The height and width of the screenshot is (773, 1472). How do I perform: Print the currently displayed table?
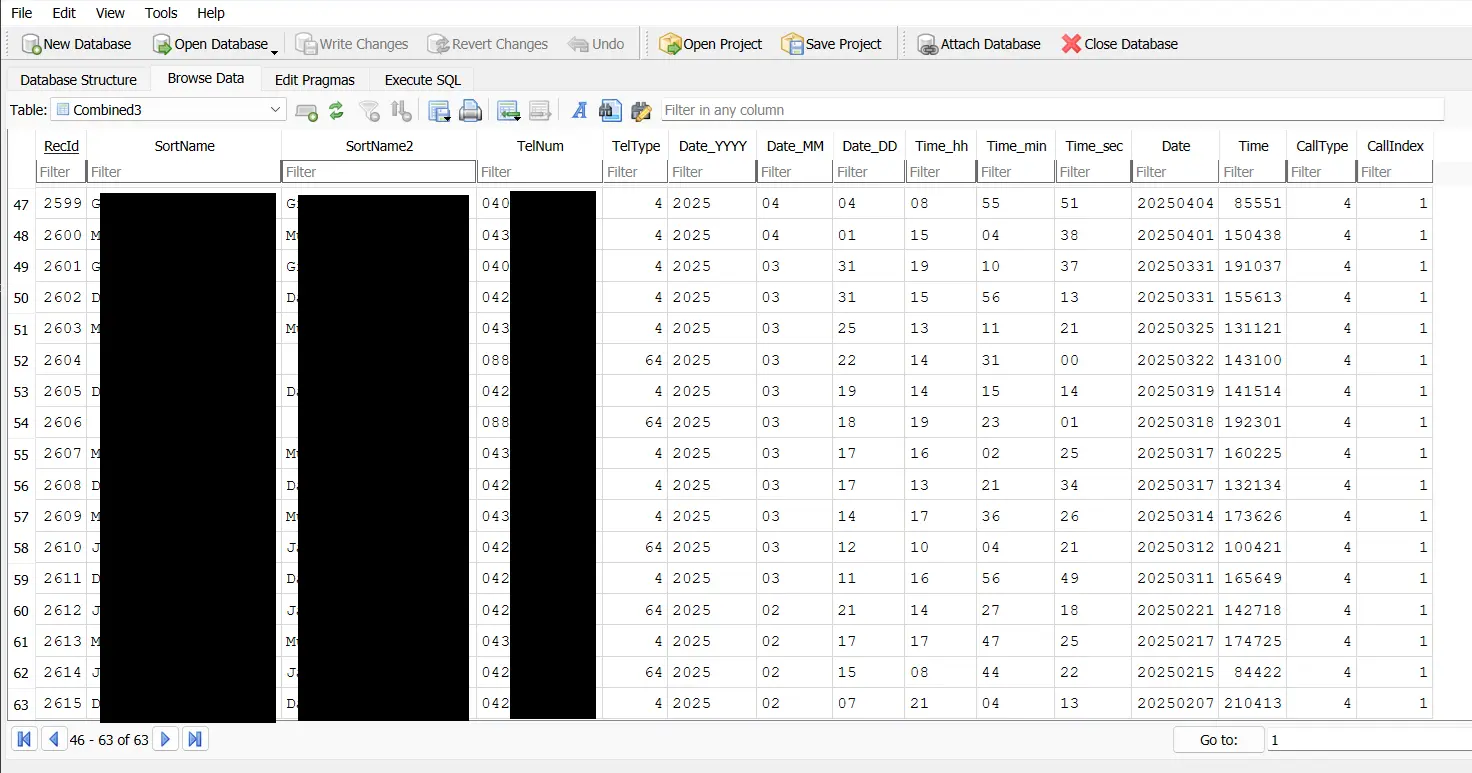point(471,111)
